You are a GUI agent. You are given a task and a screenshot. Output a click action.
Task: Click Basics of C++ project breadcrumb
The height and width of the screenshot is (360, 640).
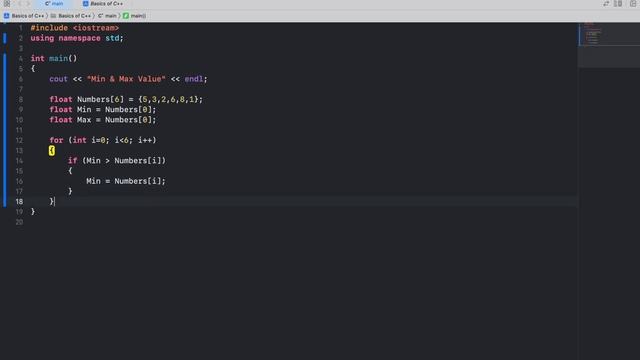(28, 16)
